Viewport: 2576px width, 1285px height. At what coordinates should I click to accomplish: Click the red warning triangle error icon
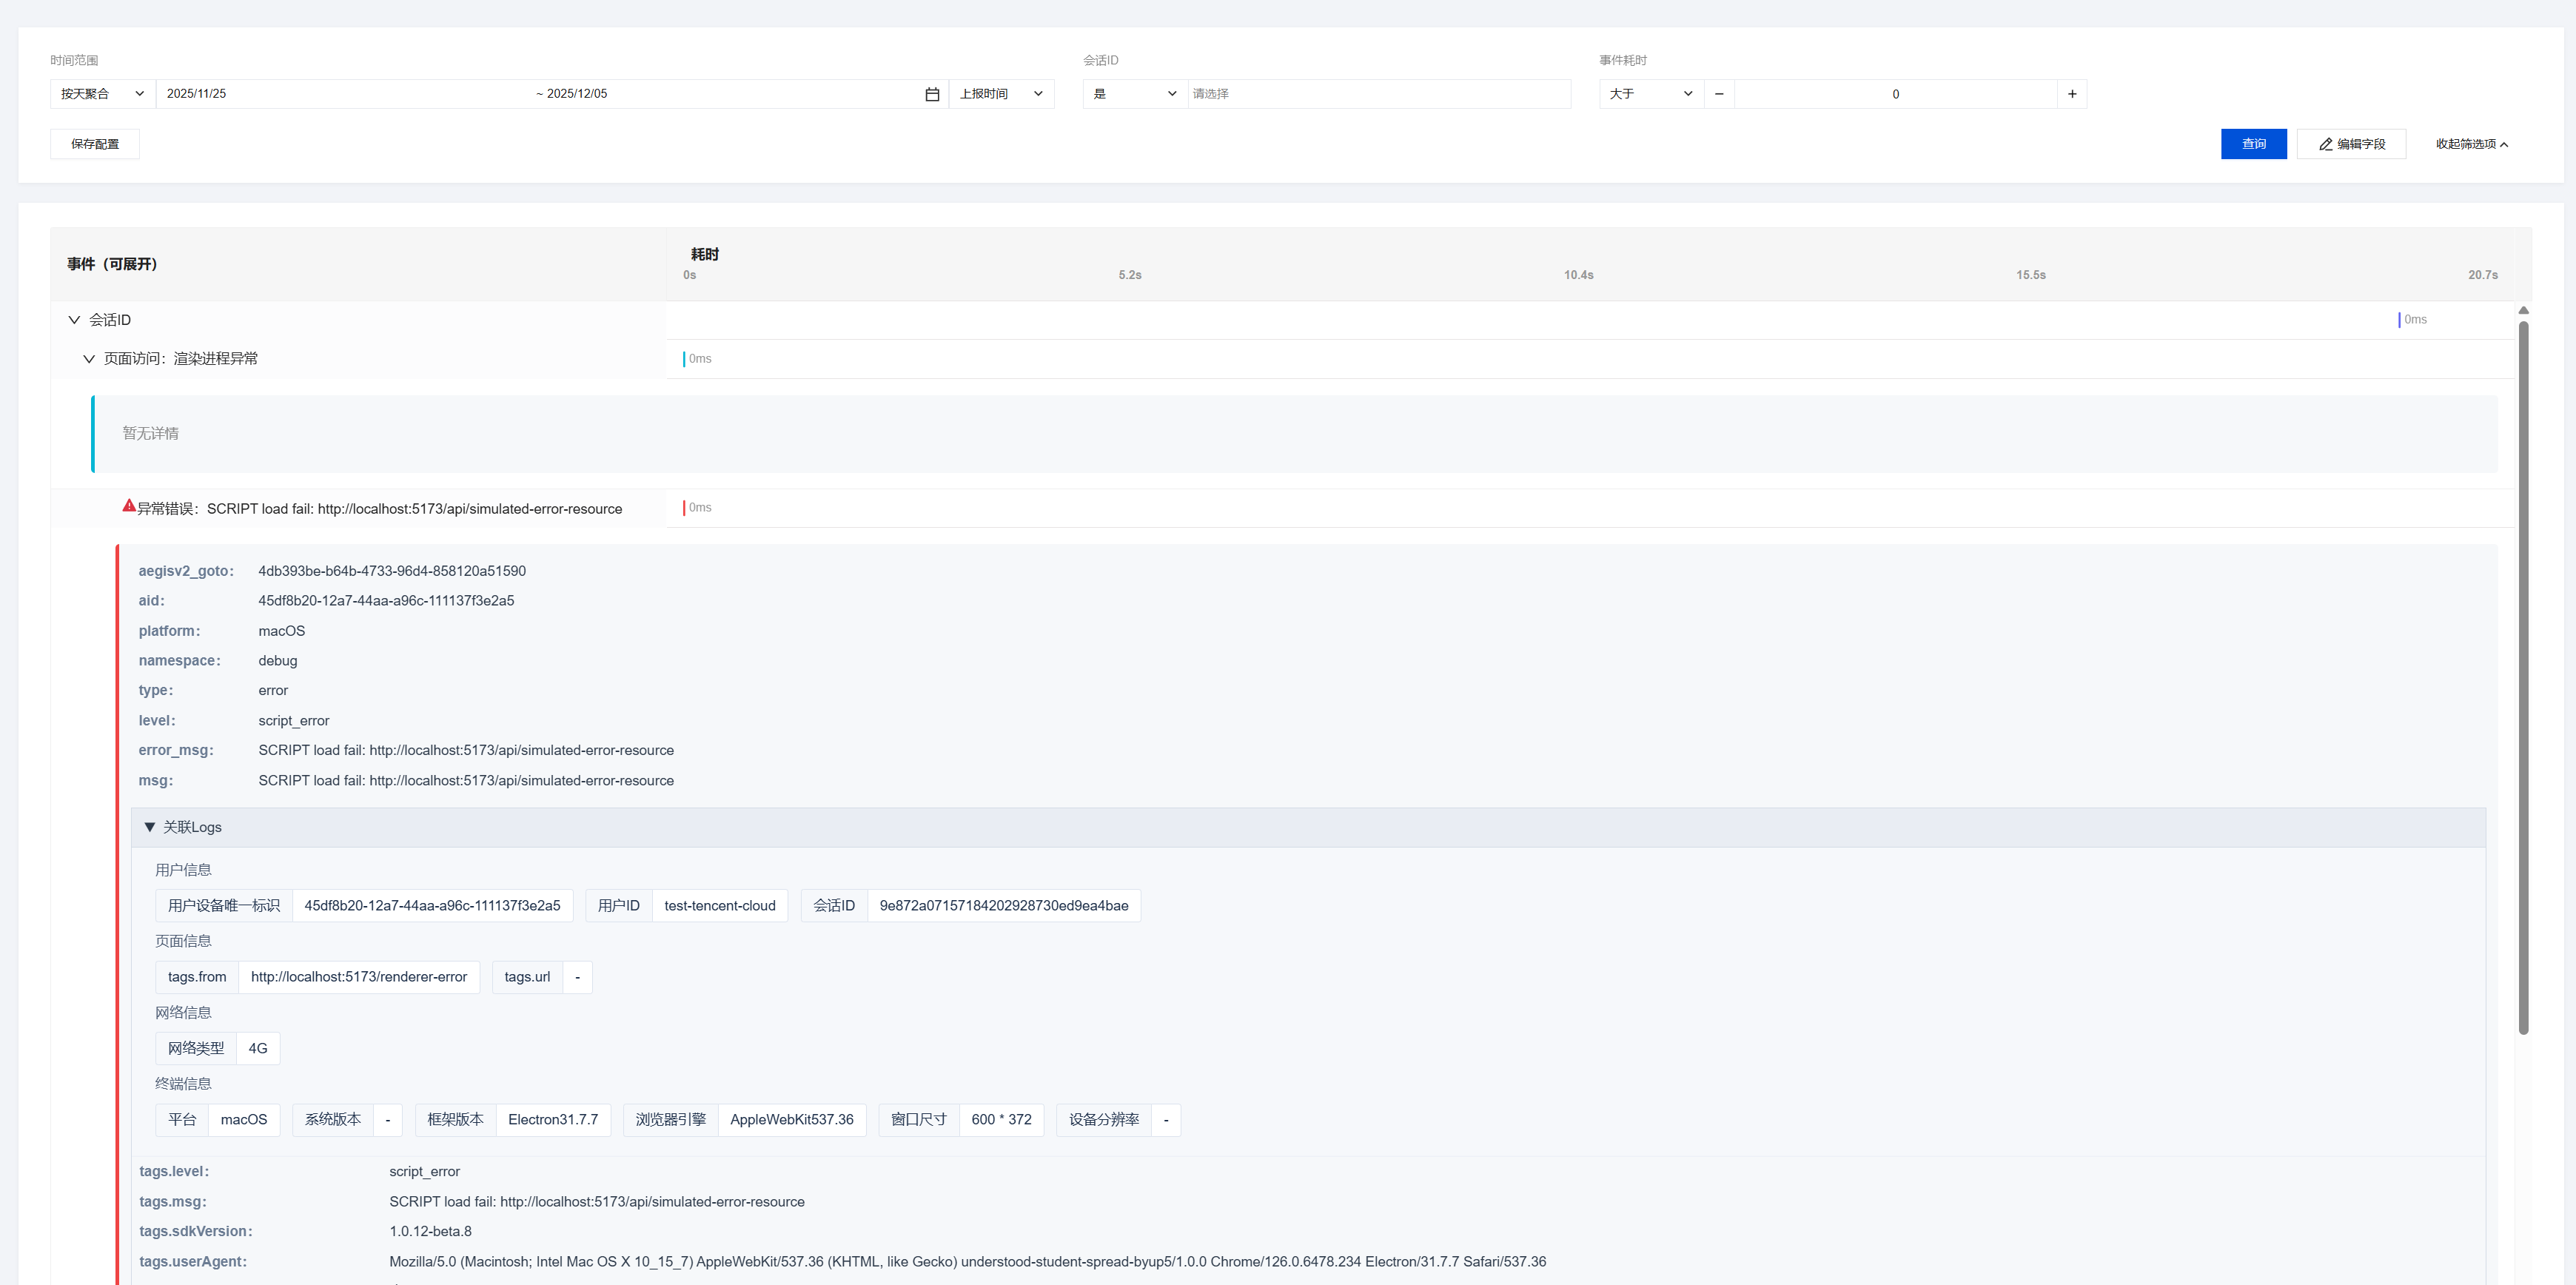point(129,506)
